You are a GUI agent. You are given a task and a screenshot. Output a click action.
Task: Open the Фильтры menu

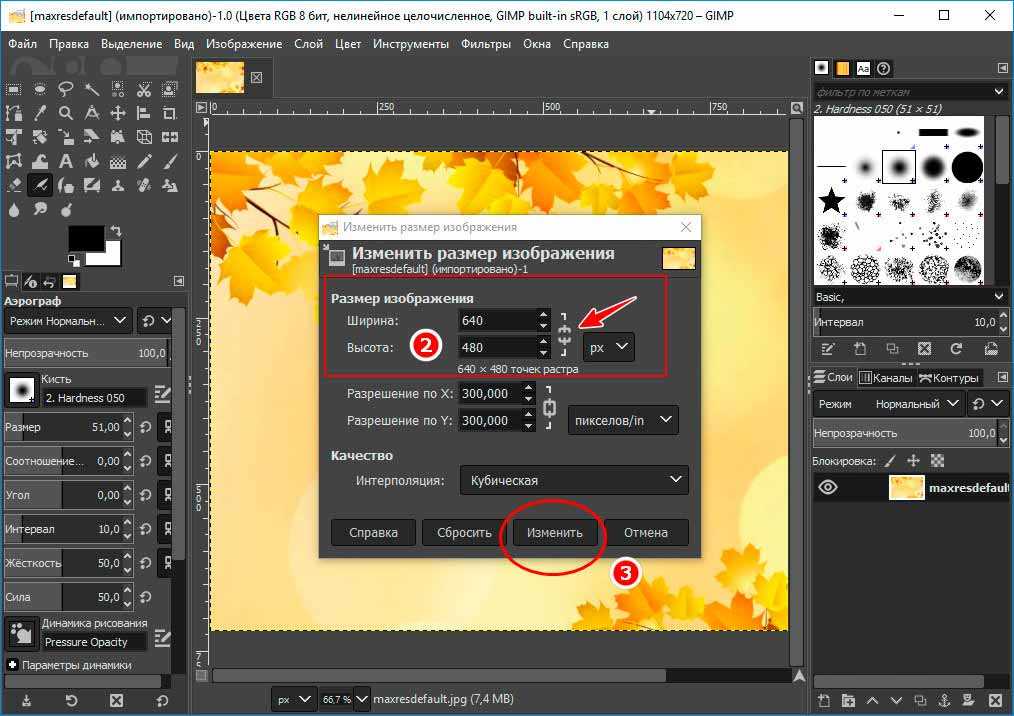(486, 44)
